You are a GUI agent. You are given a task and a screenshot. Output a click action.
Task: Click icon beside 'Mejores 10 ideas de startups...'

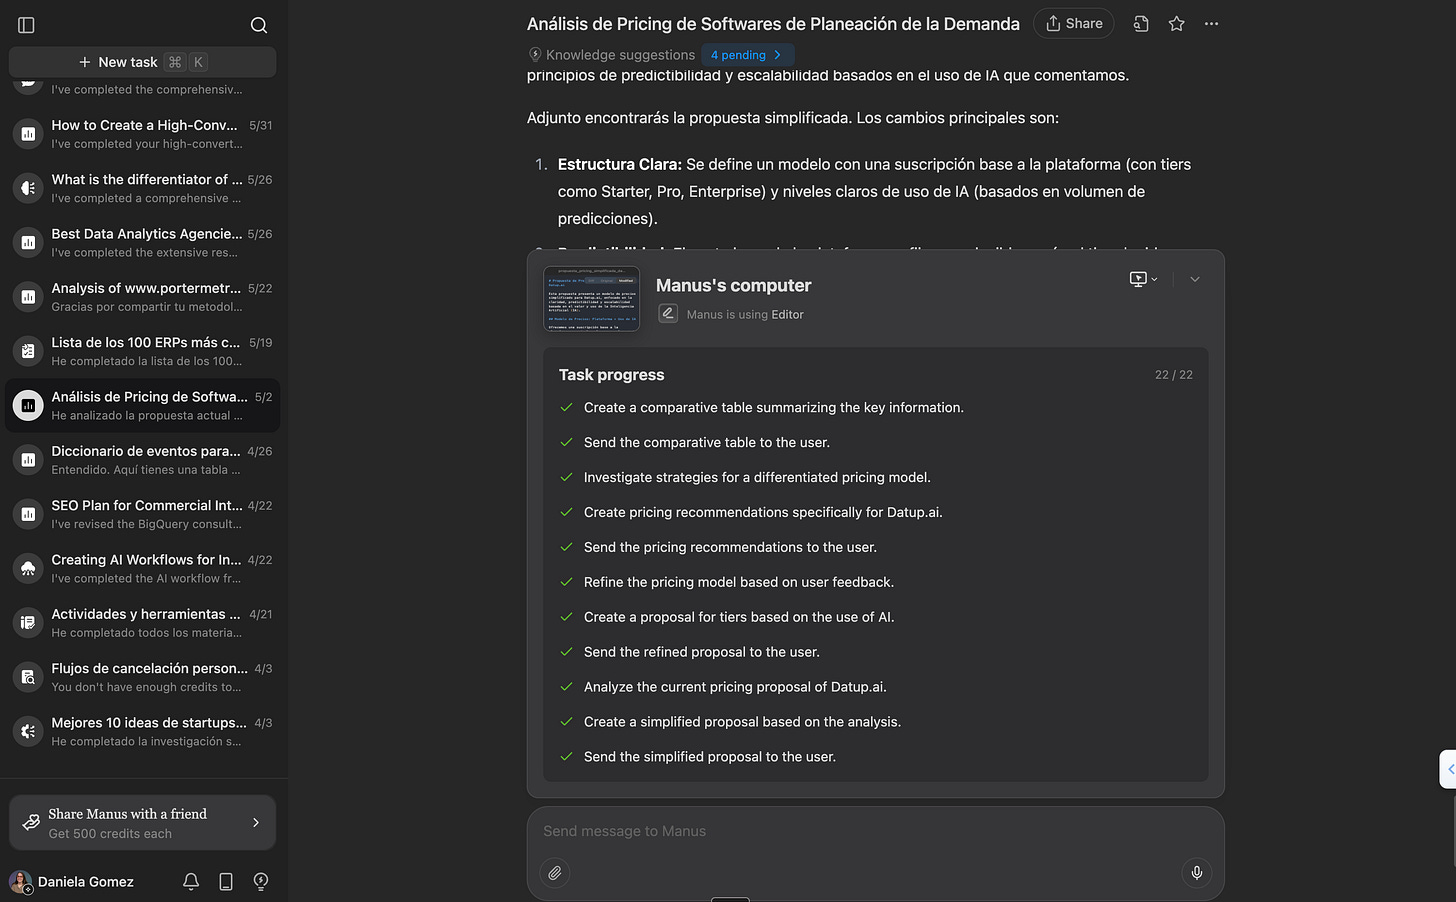click(x=28, y=731)
